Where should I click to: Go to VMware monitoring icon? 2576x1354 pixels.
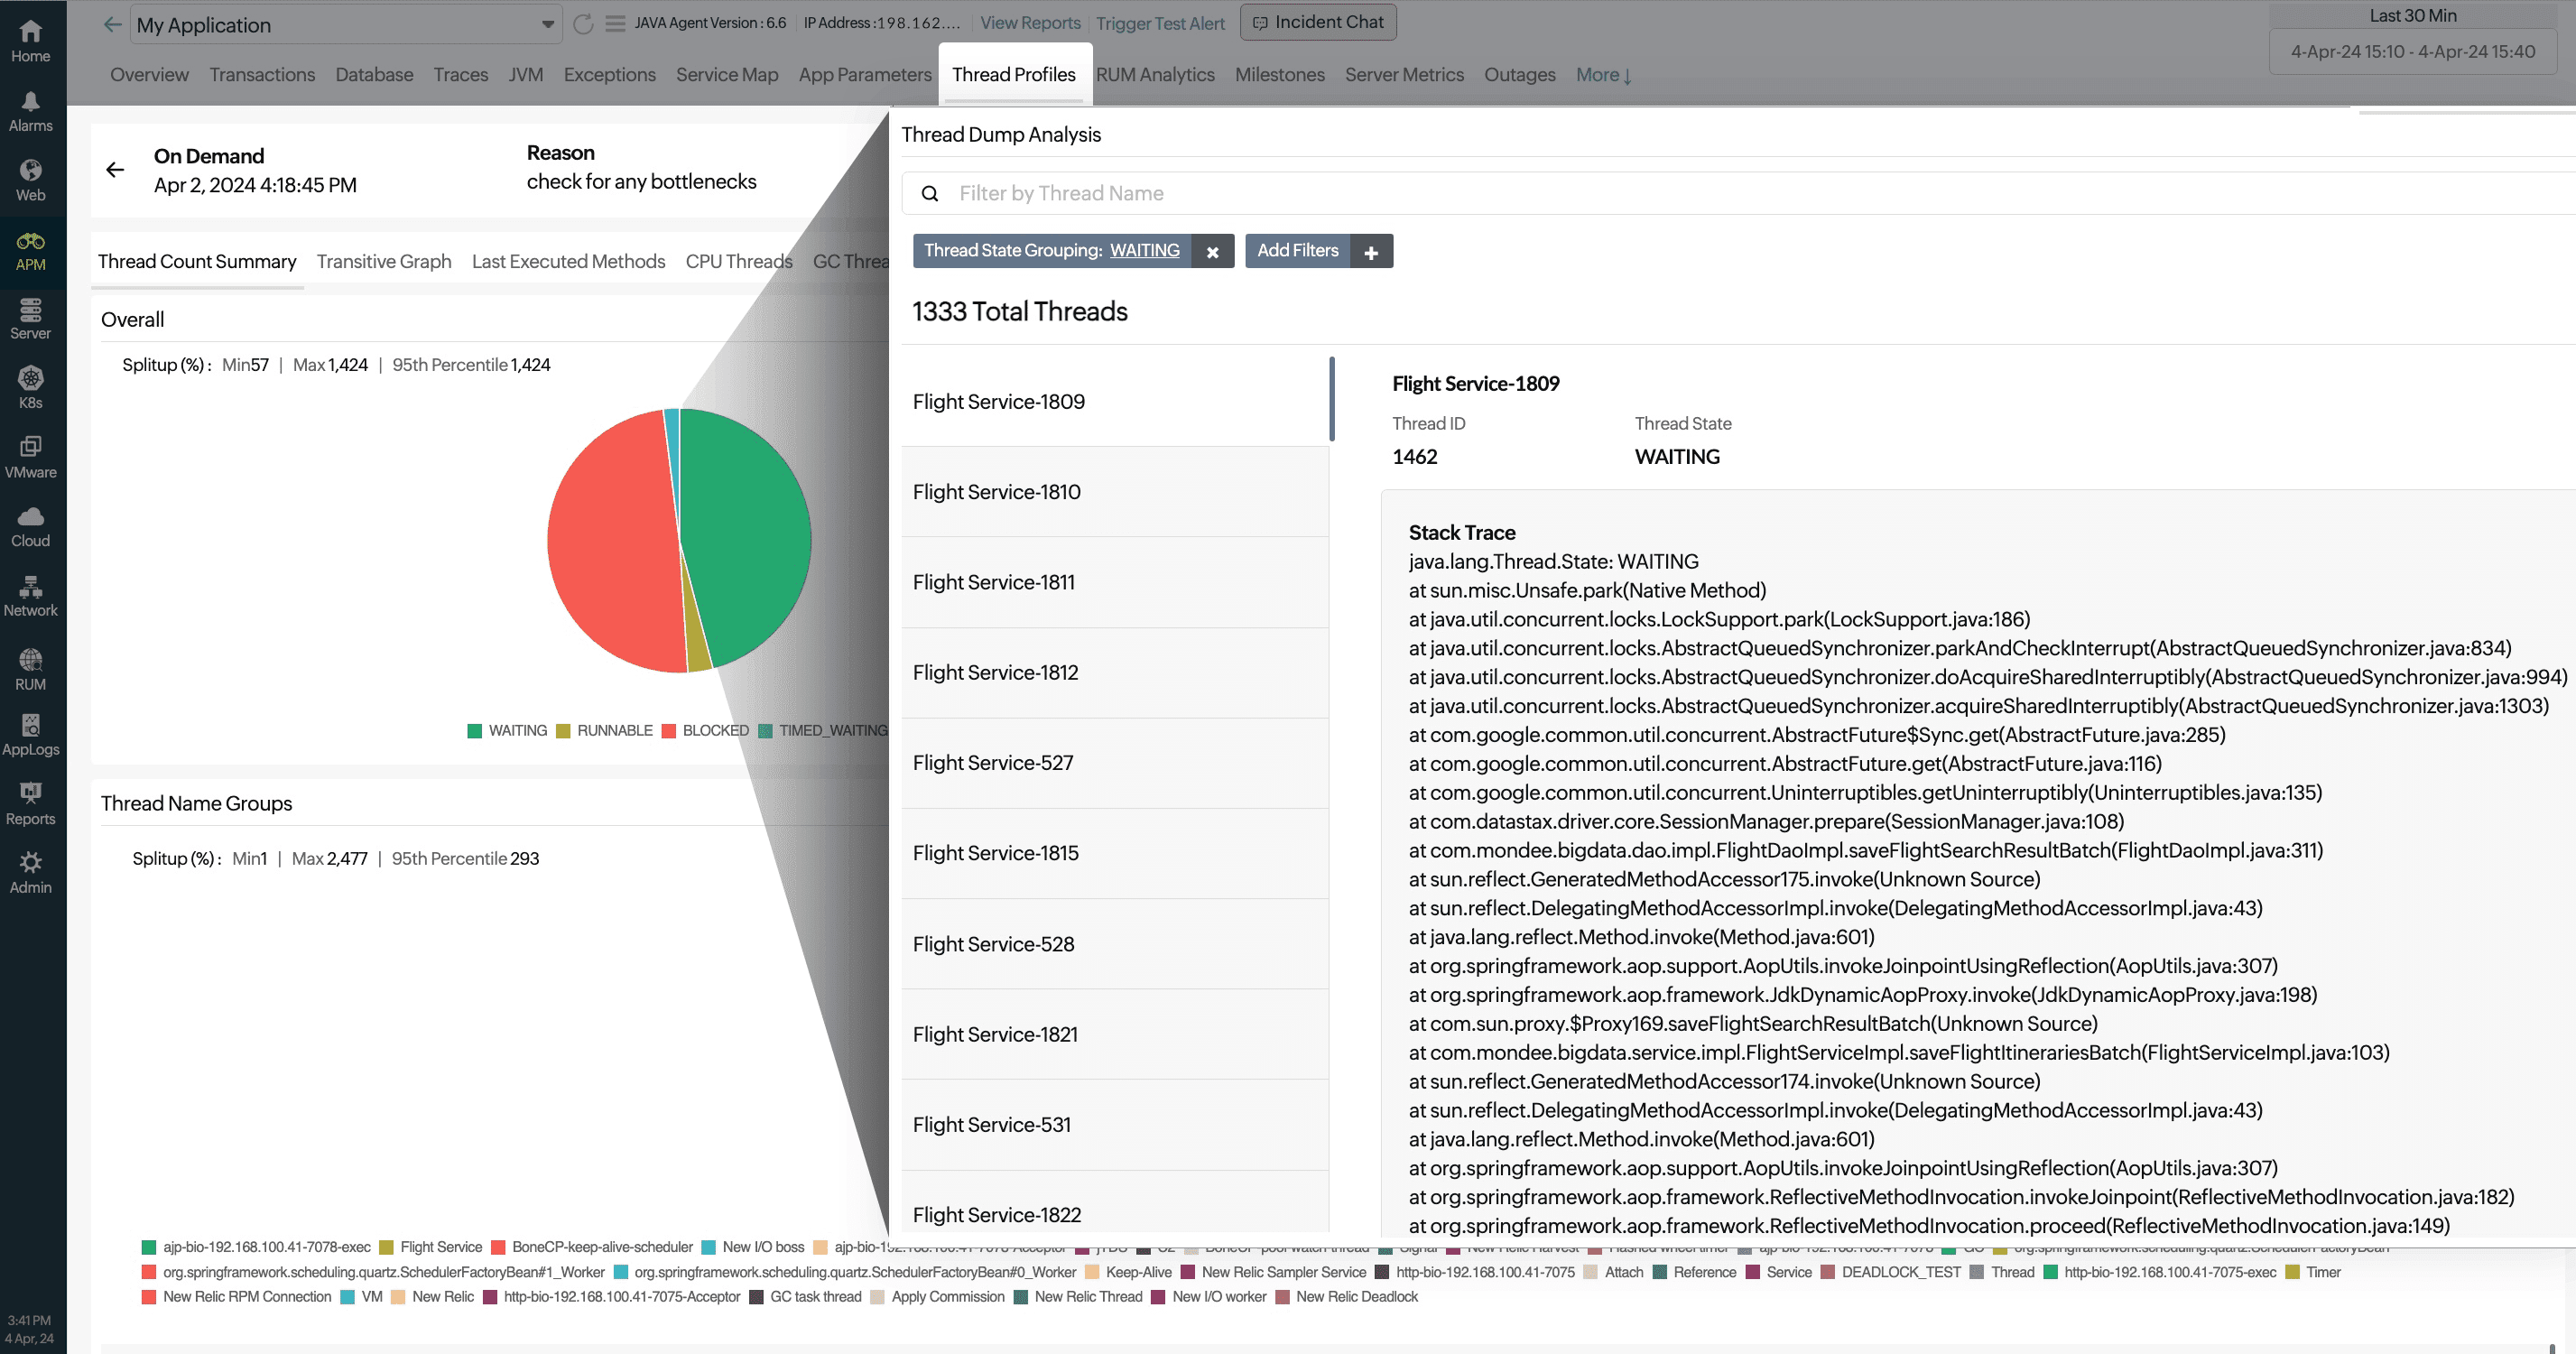tap(30, 448)
